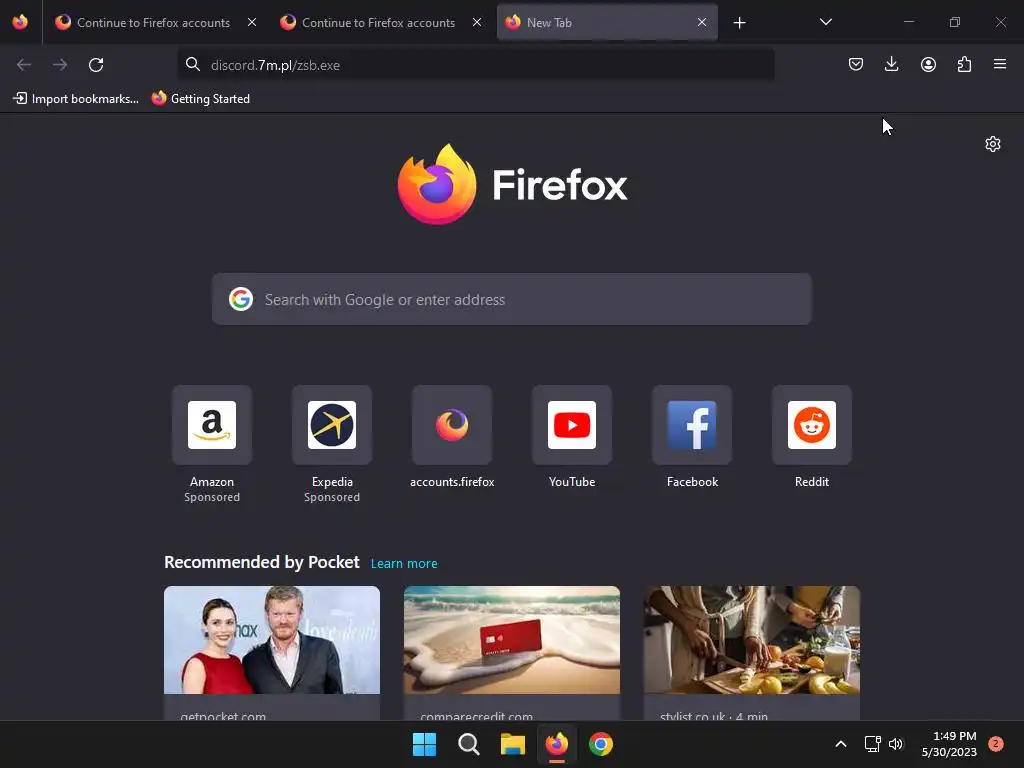Click the Search with Google input field
Image resolution: width=1024 pixels, height=768 pixels.
[511, 299]
